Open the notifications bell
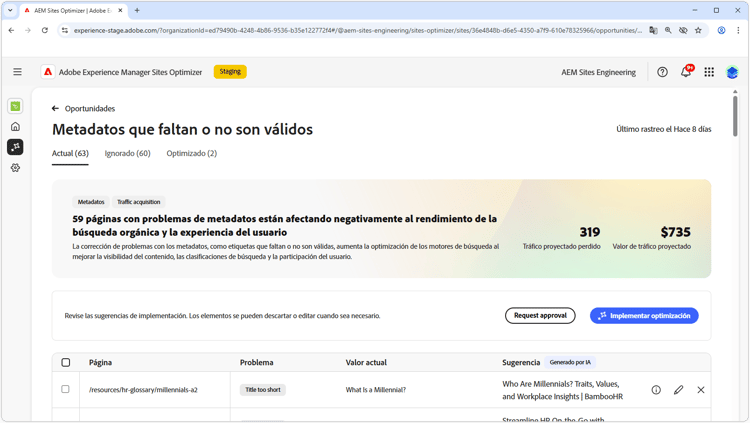The image size is (750, 423). [x=686, y=72]
